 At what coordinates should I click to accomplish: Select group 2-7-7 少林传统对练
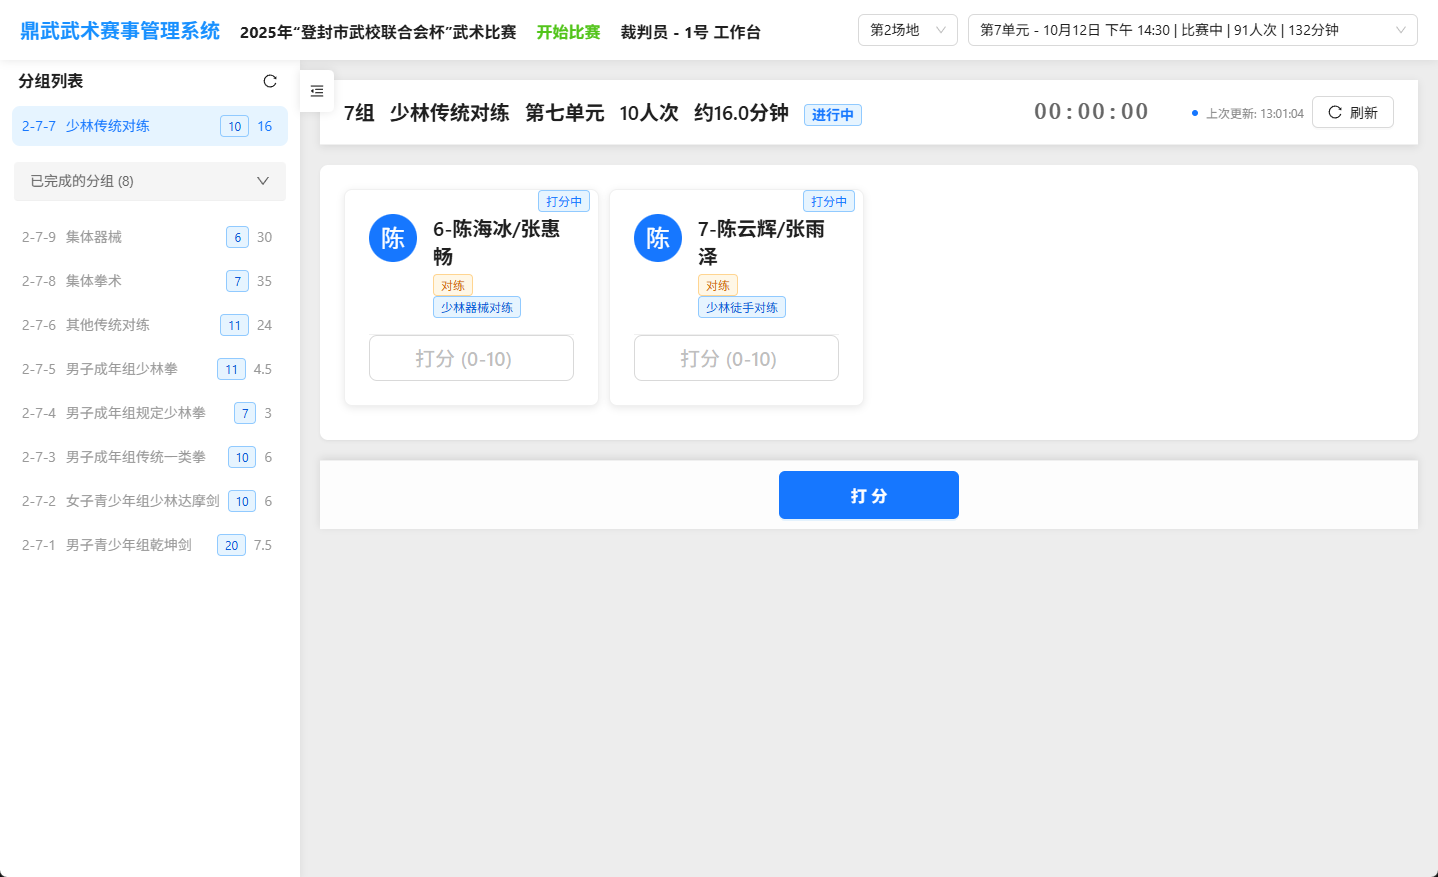150,126
